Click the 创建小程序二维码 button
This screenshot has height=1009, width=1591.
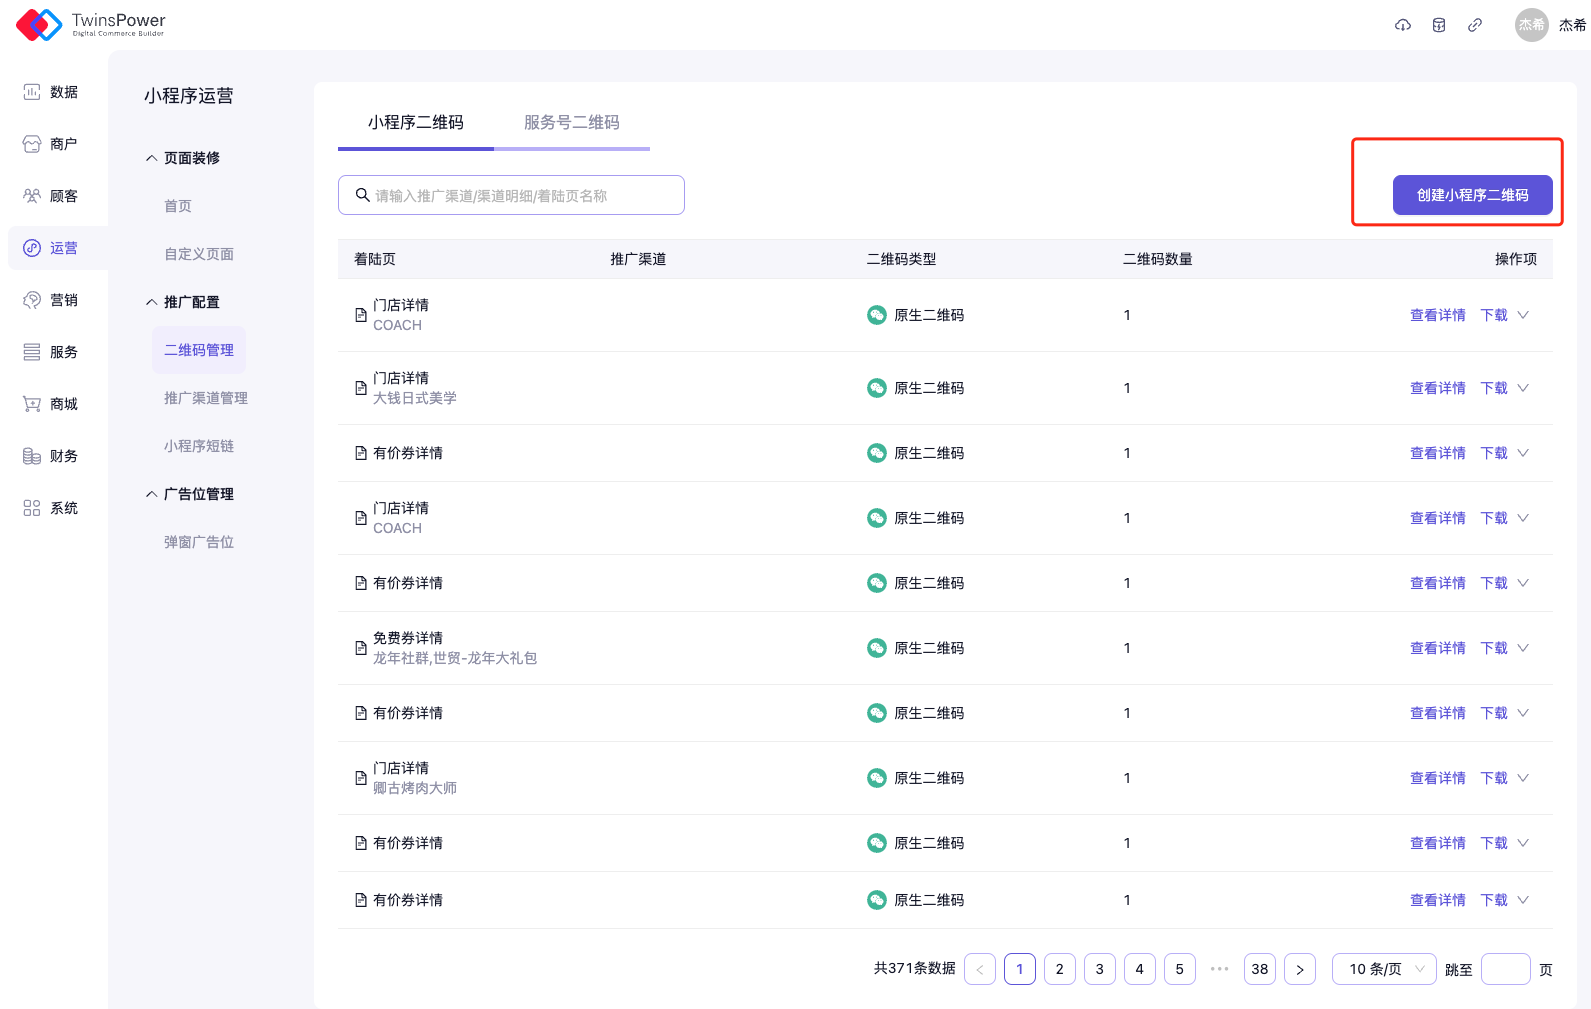[1472, 195]
